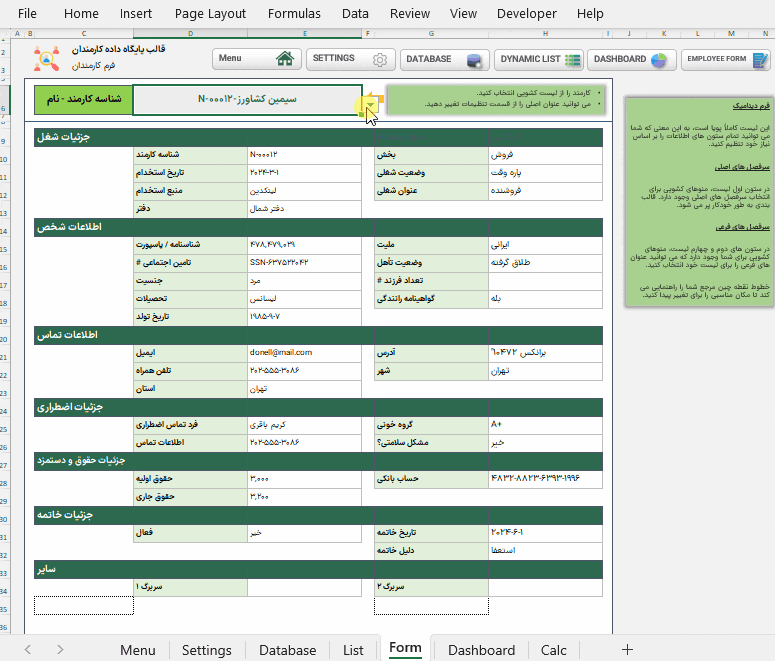Viewport: 775px width, 661px height.
Task: Select the employee name cell N-۰۰۰۱۲
Action: pos(247,99)
